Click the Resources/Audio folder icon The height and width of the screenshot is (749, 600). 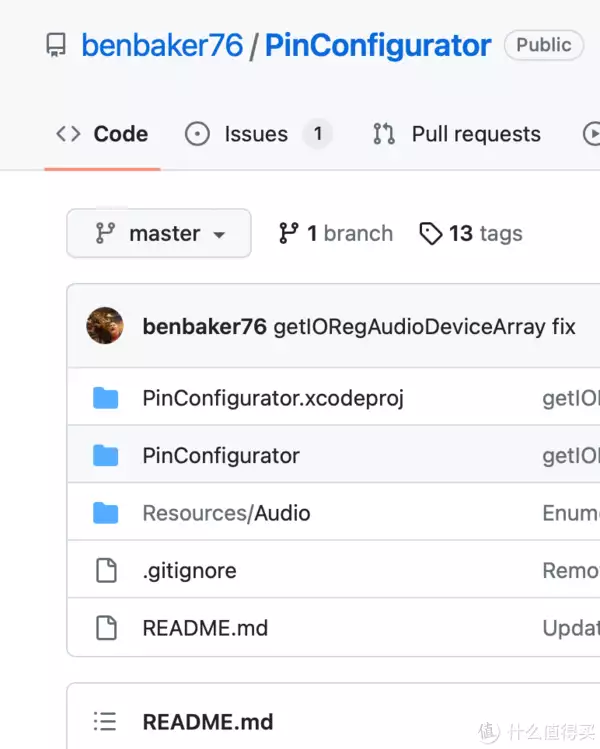click(x=106, y=513)
